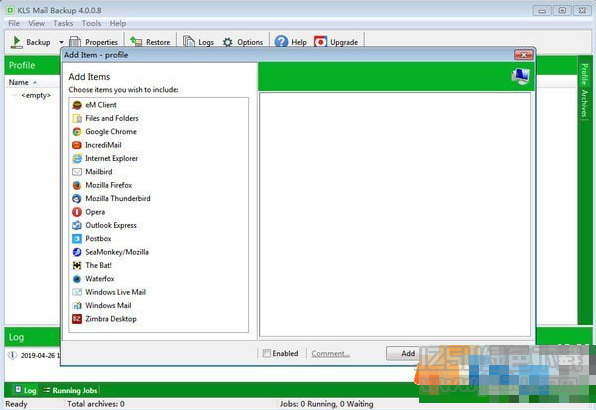The width and height of the screenshot is (596, 410).
Task: Open the Archives side tab
Action: click(x=584, y=103)
